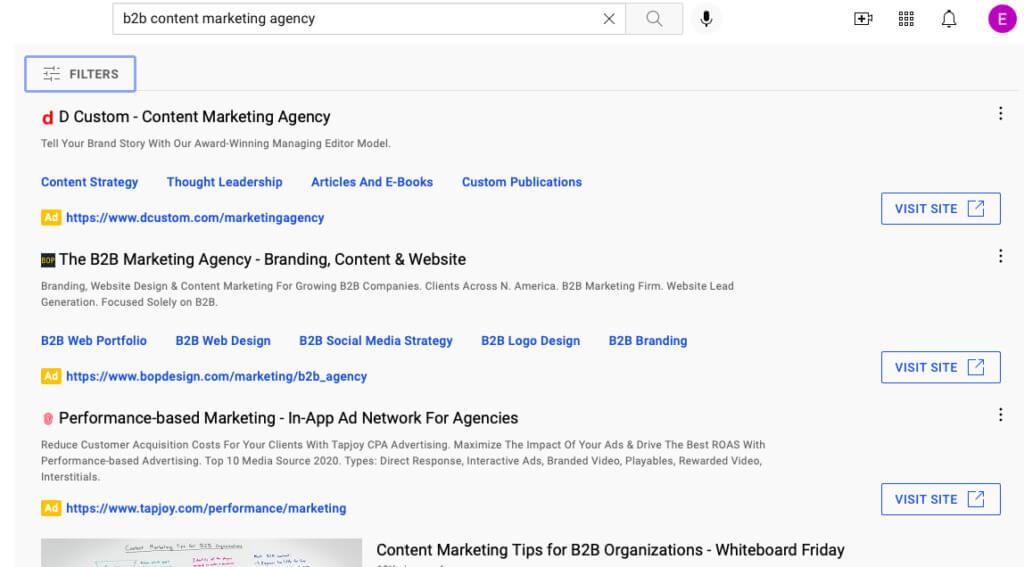Open the three-dot menu for D Custom ad
The height and width of the screenshot is (567, 1024).
[x=1000, y=114]
